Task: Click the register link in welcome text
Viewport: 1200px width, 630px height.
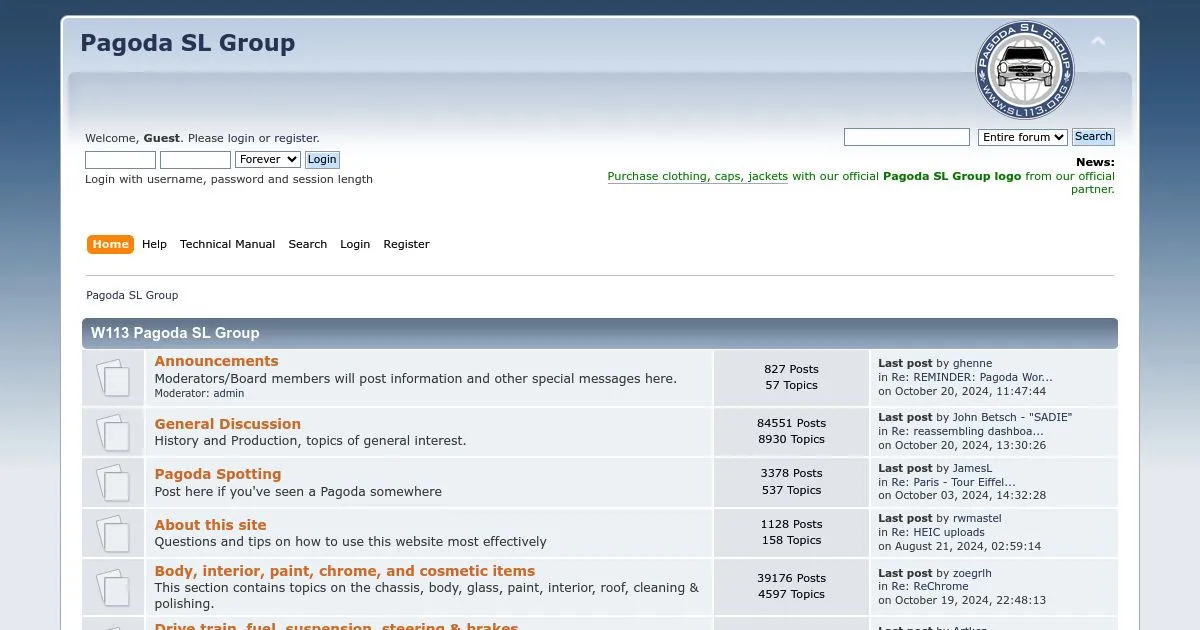Action: [x=296, y=139]
